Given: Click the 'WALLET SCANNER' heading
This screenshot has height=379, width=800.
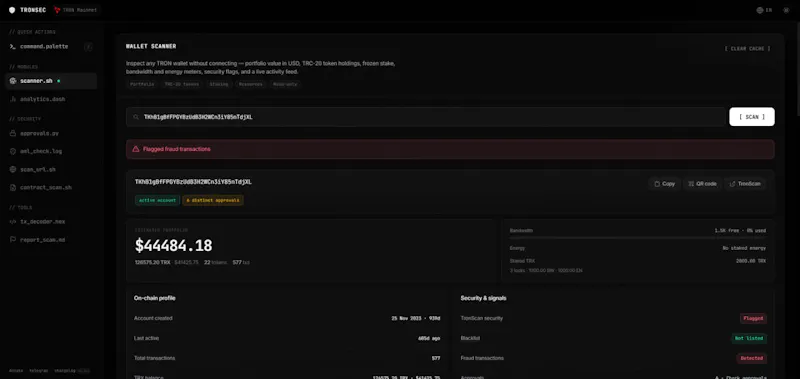Looking at the screenshot, I should (151, 46).
